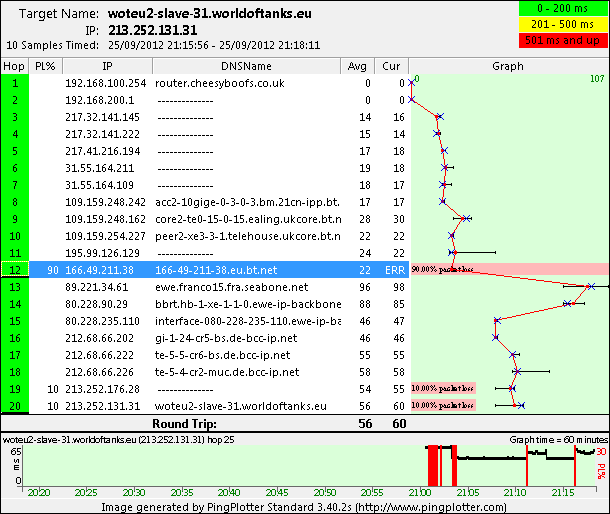Click the 90.00% packet loss bar
This screenshot has width=610, height=514.
click(x=510, y=269)
